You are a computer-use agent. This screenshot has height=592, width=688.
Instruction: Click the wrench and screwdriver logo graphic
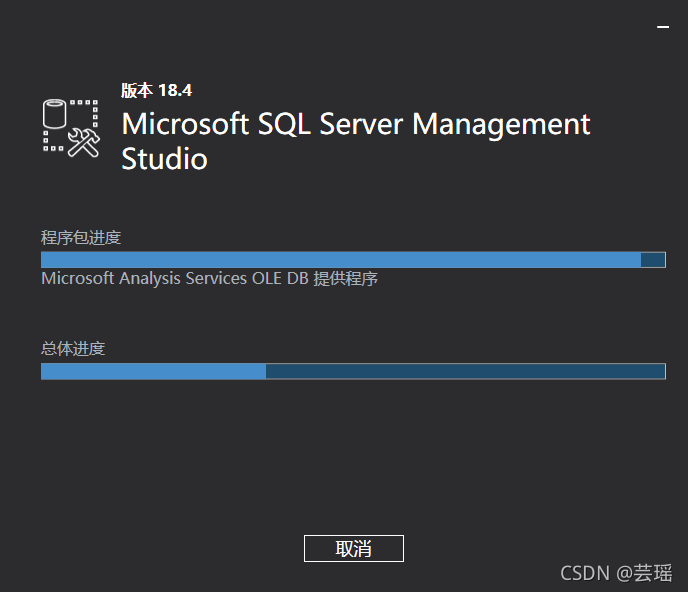85,143
